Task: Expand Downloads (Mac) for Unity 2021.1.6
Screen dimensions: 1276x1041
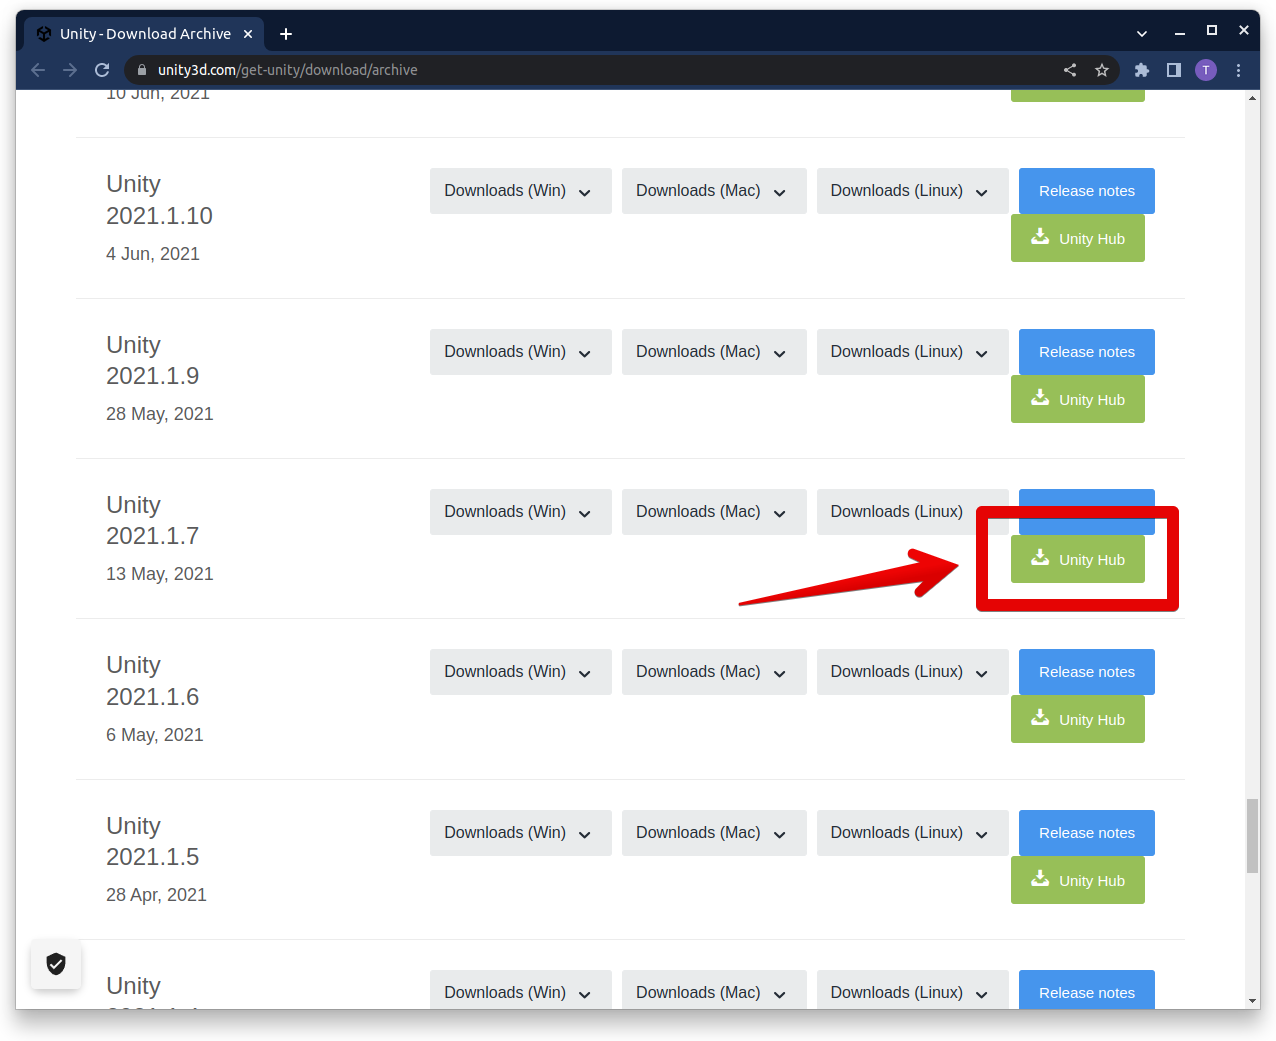Action: click(x=714, y=672)
